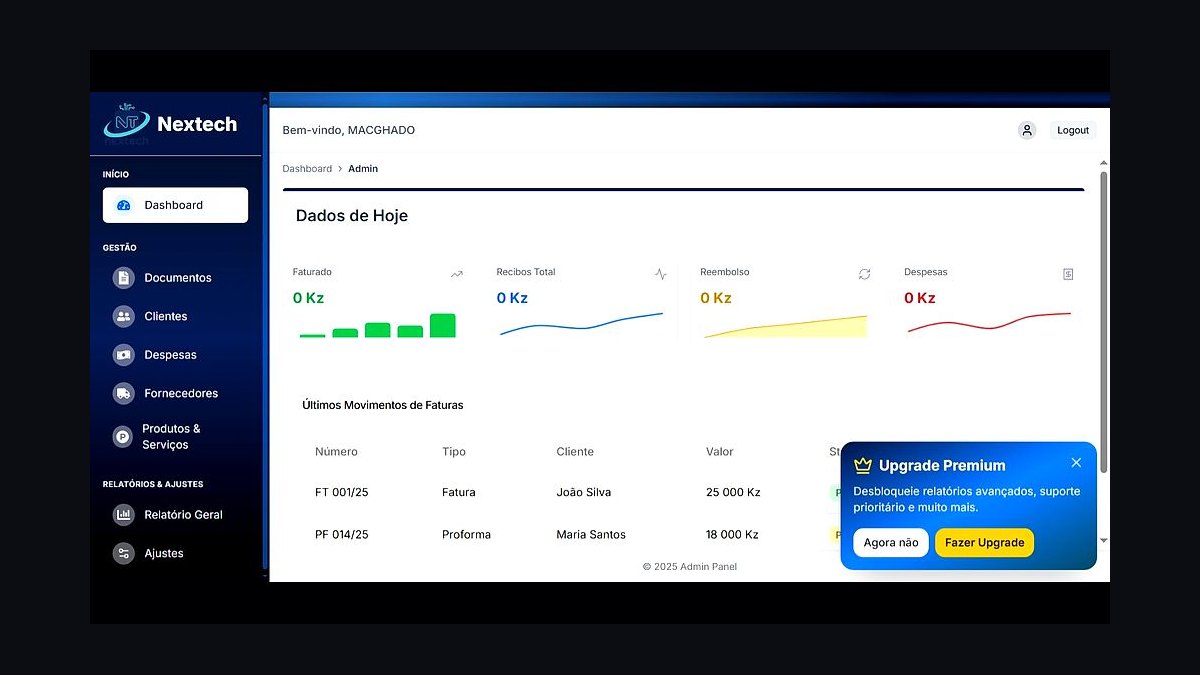
Task: Click the Ajustes sliders icon
Action: pyautogui.click(x=124, y=553)
